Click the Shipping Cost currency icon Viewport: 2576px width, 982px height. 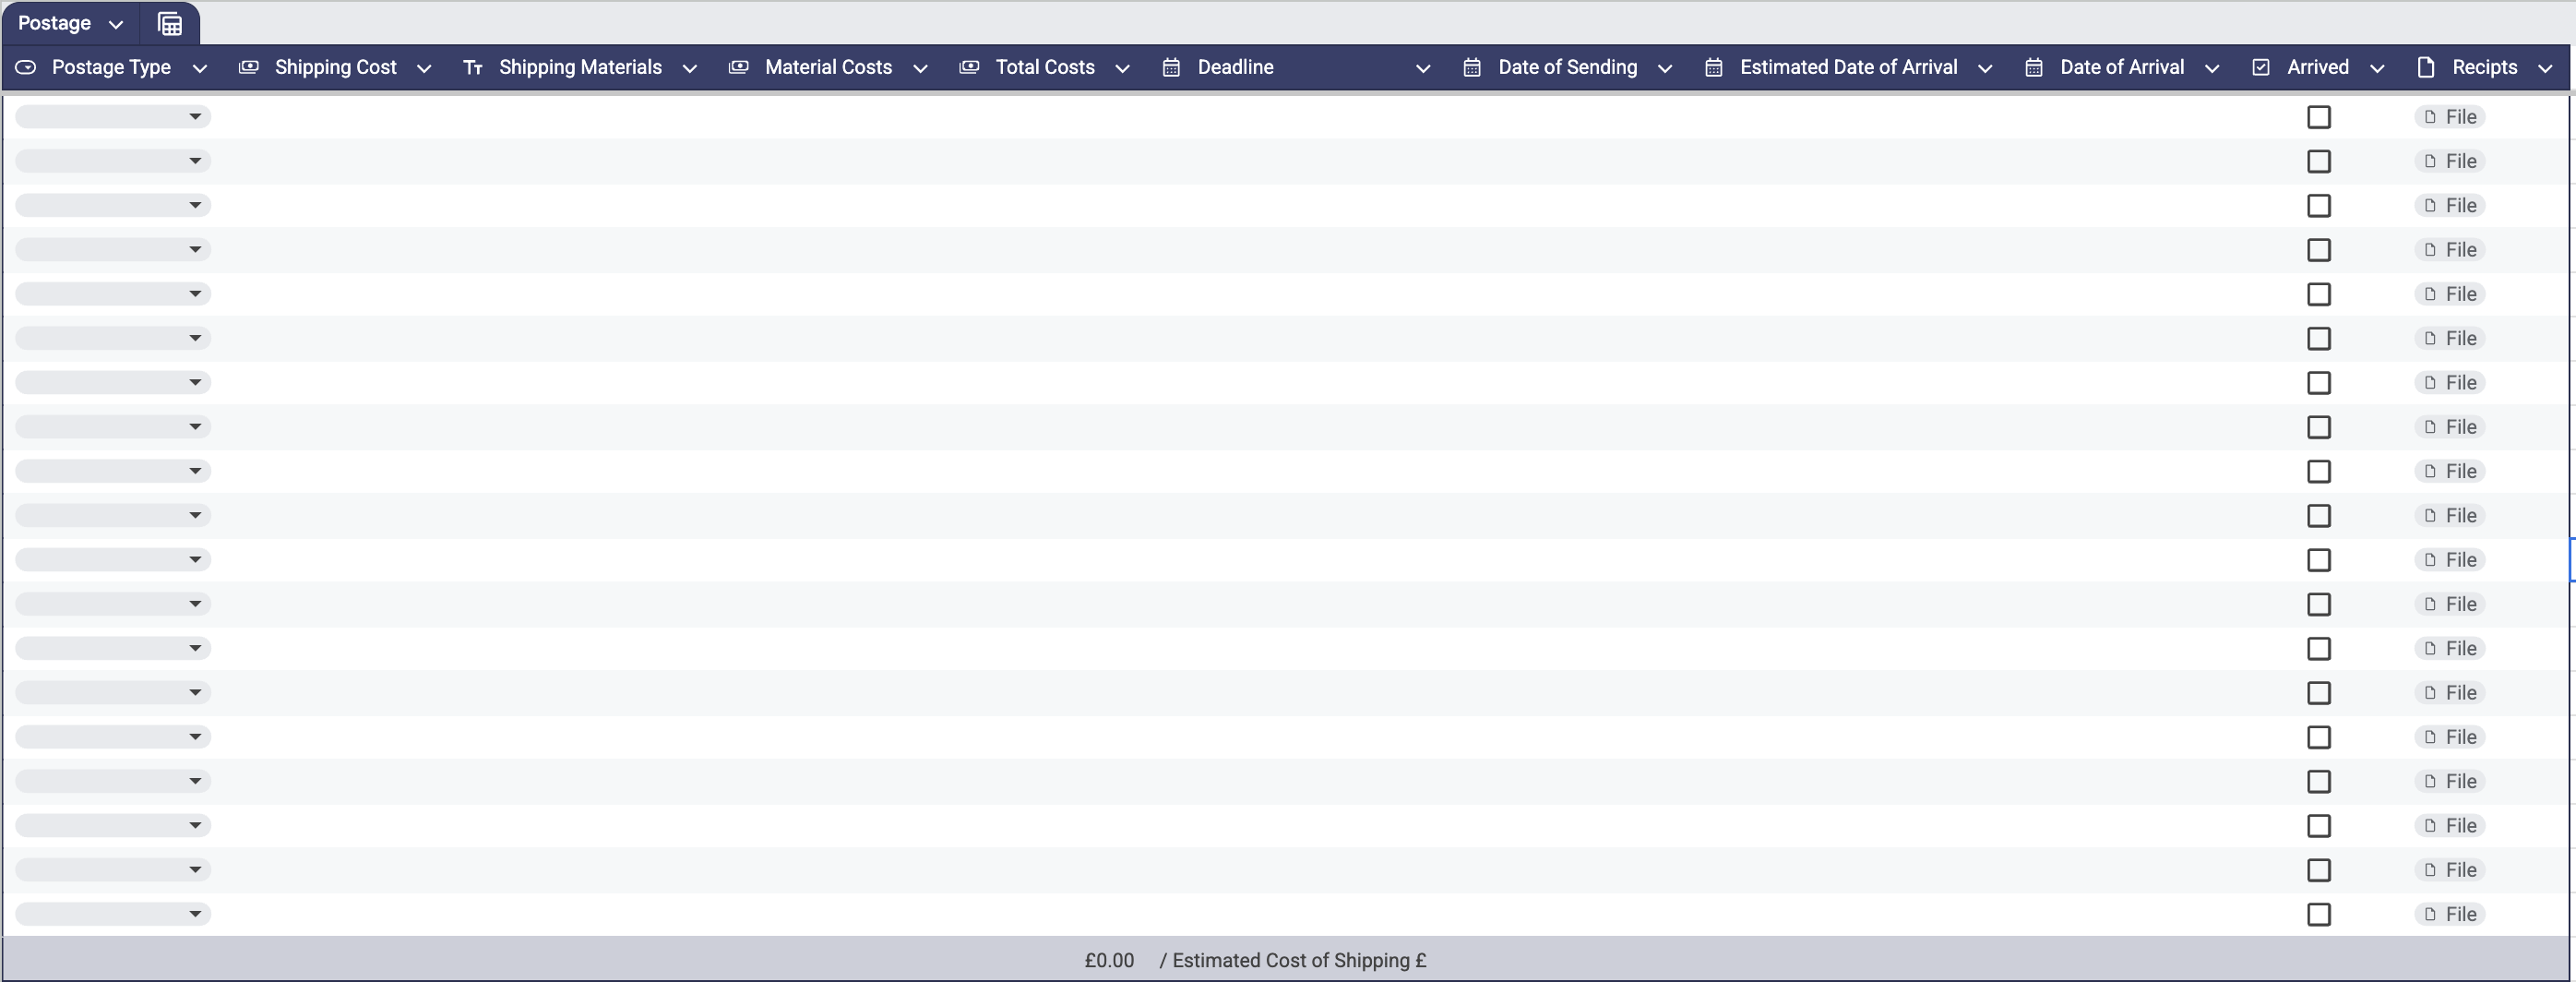(249, 67)
